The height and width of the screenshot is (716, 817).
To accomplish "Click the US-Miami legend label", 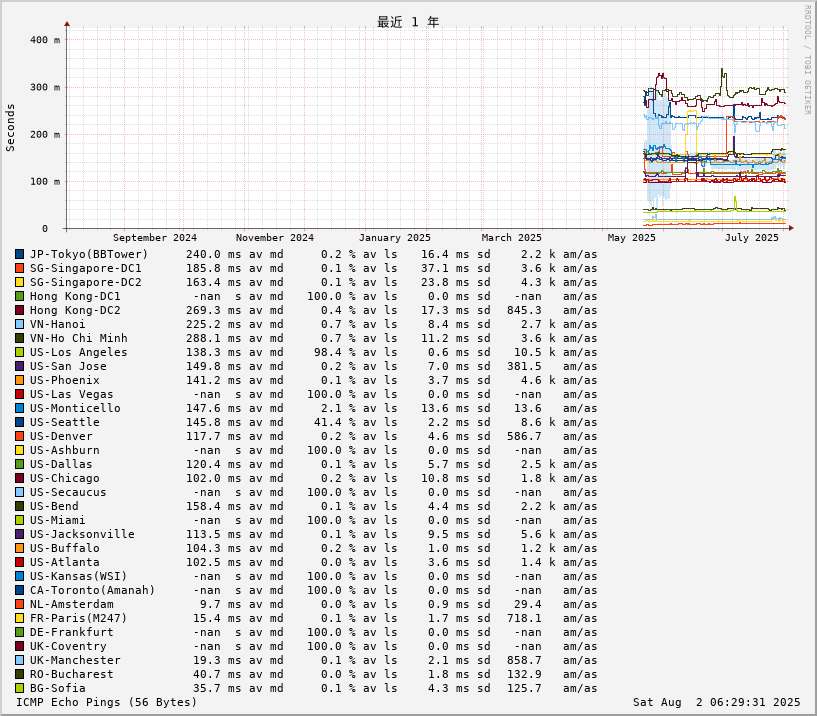I will click(x=57, y=521).
